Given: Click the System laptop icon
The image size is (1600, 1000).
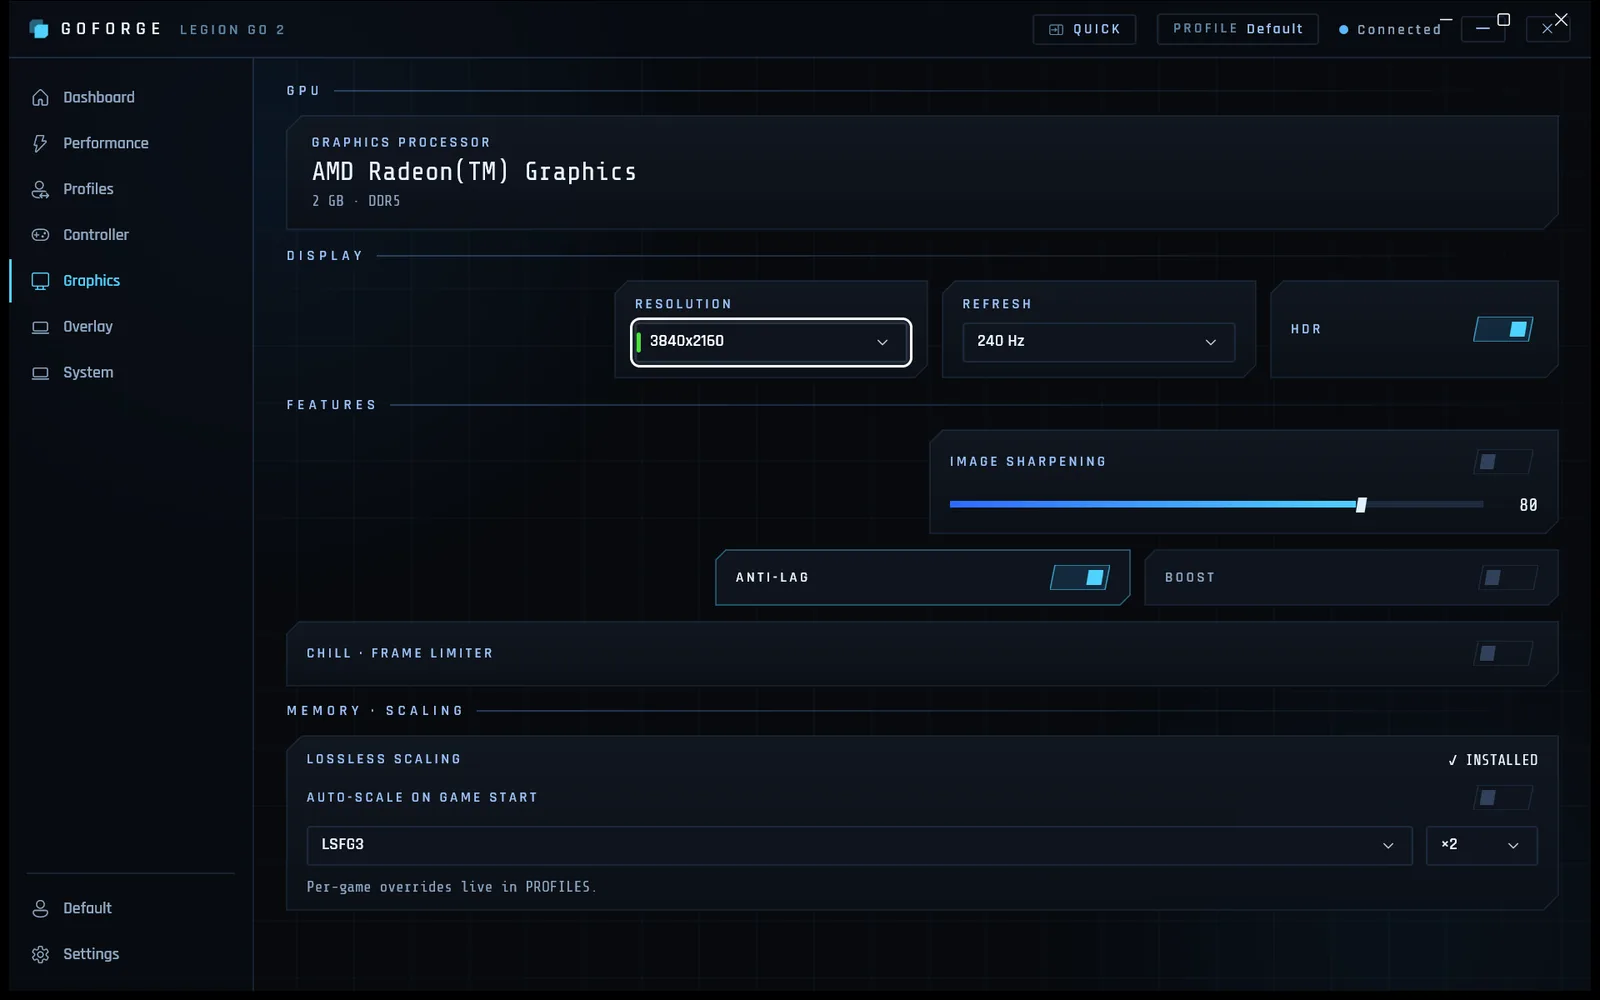Looking at the screenshot, I should pyautogui.click(x=40, y=373).
